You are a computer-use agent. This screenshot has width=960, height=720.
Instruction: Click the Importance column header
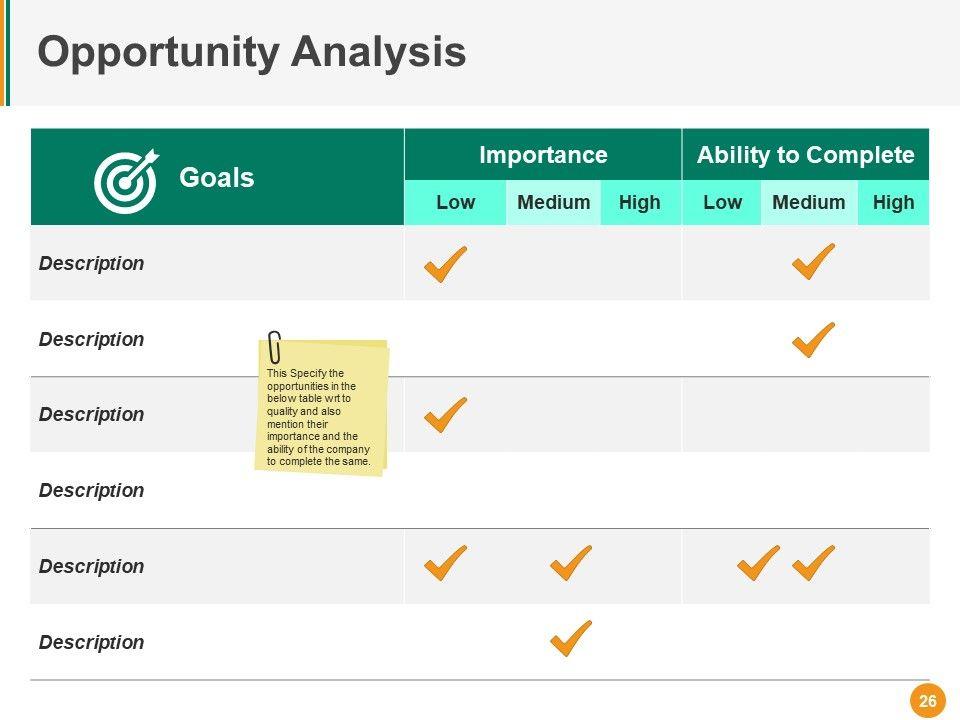click(543, 155)
